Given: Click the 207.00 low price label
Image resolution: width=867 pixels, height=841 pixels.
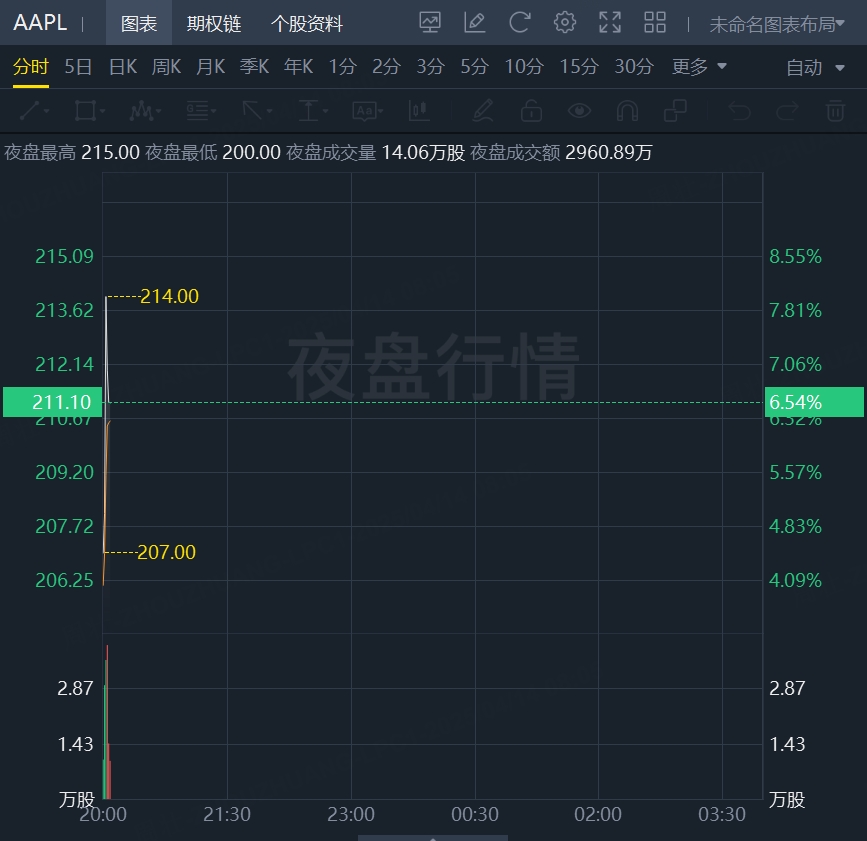Looking at the screenshot, I should click(166, 552).
